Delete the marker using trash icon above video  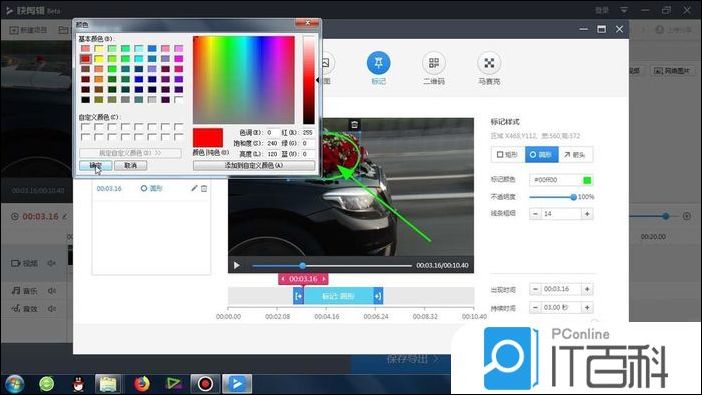click(354, 125)
